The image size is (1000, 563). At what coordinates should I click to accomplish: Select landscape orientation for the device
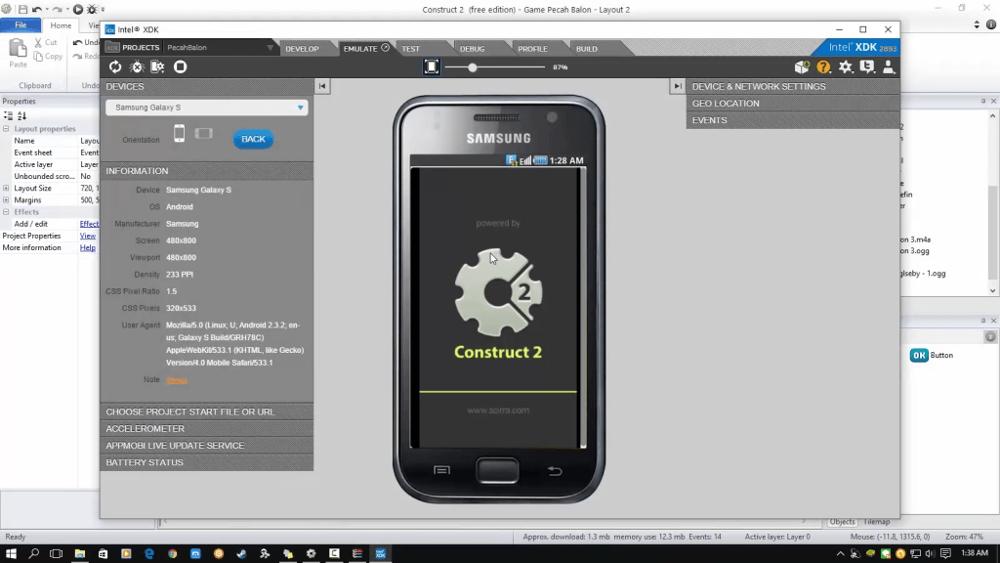click(203, 133)
